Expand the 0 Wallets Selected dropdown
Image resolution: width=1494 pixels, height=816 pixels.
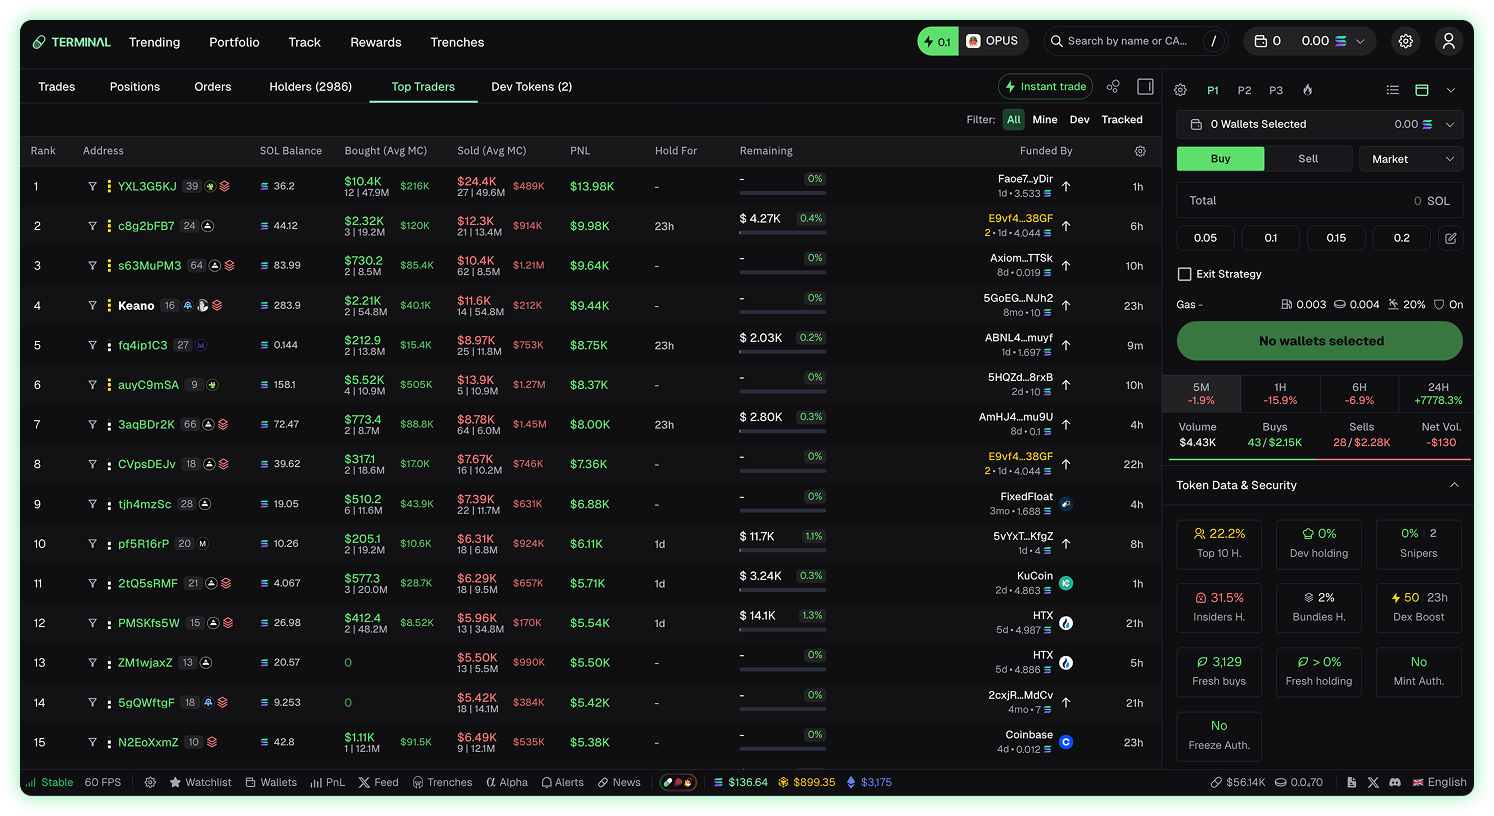coord(1449,124)
